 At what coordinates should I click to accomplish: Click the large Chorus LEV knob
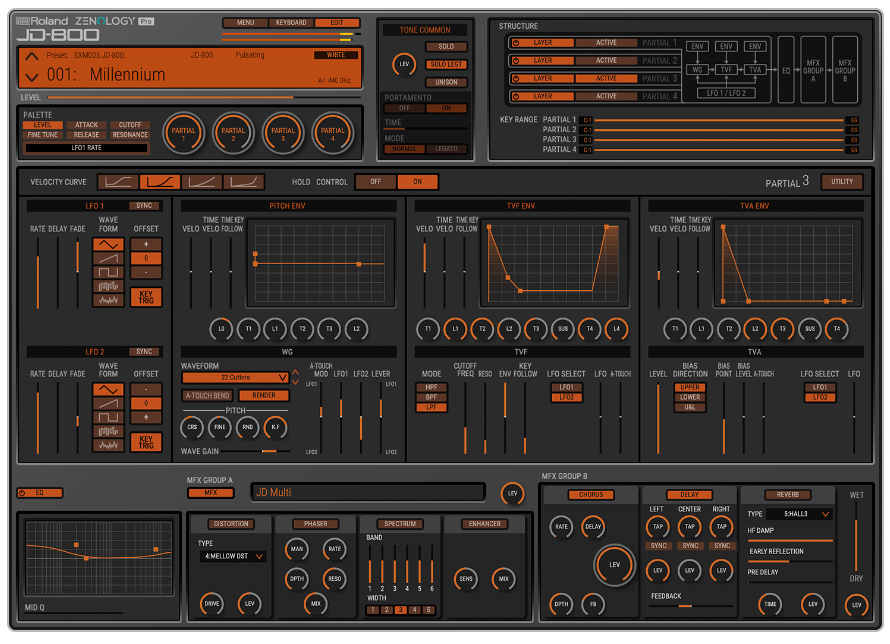(614, 565)
